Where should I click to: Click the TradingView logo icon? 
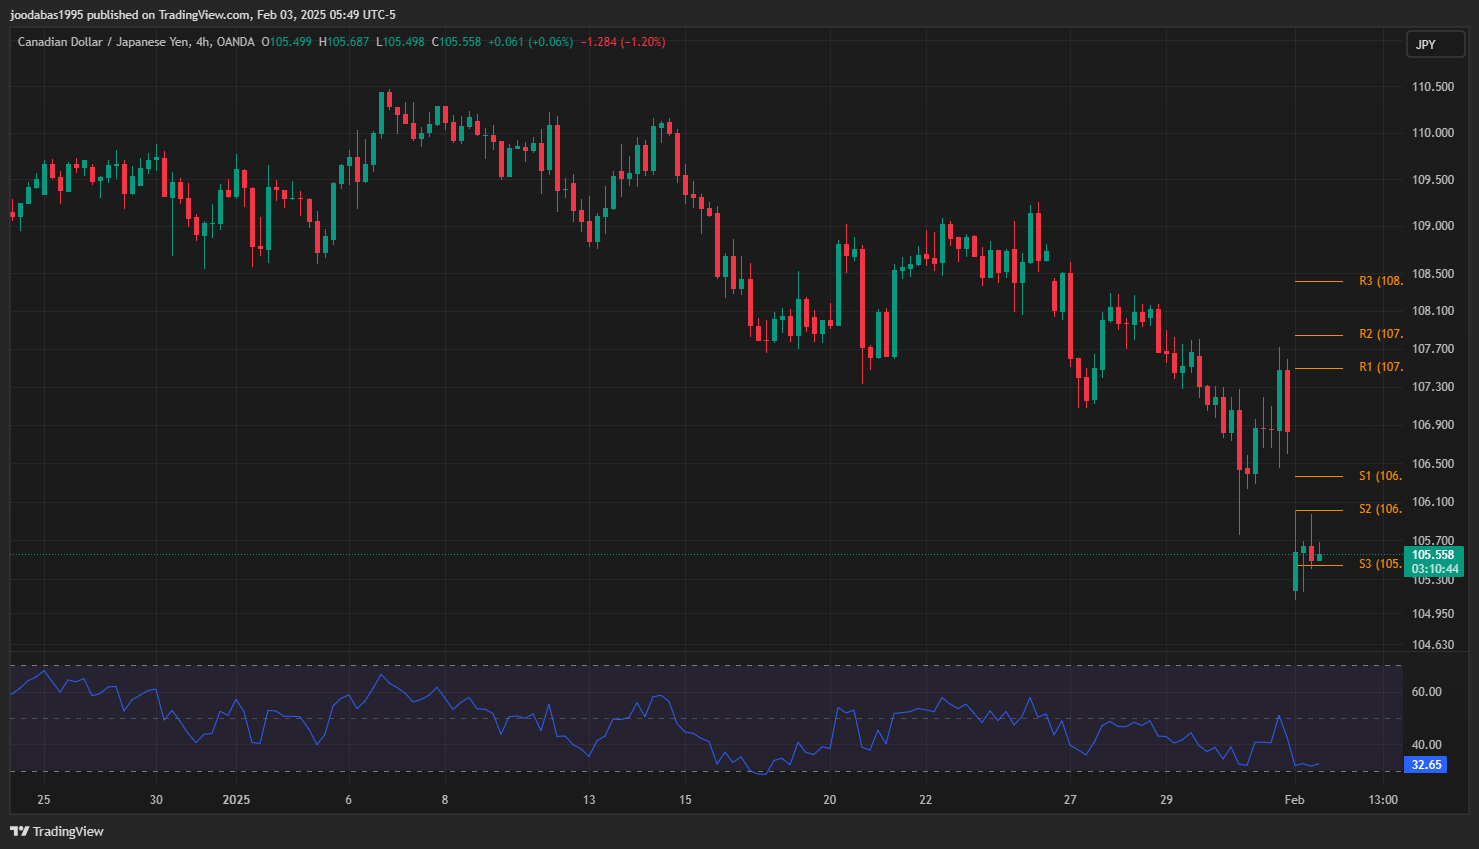(x=19, y=831)
